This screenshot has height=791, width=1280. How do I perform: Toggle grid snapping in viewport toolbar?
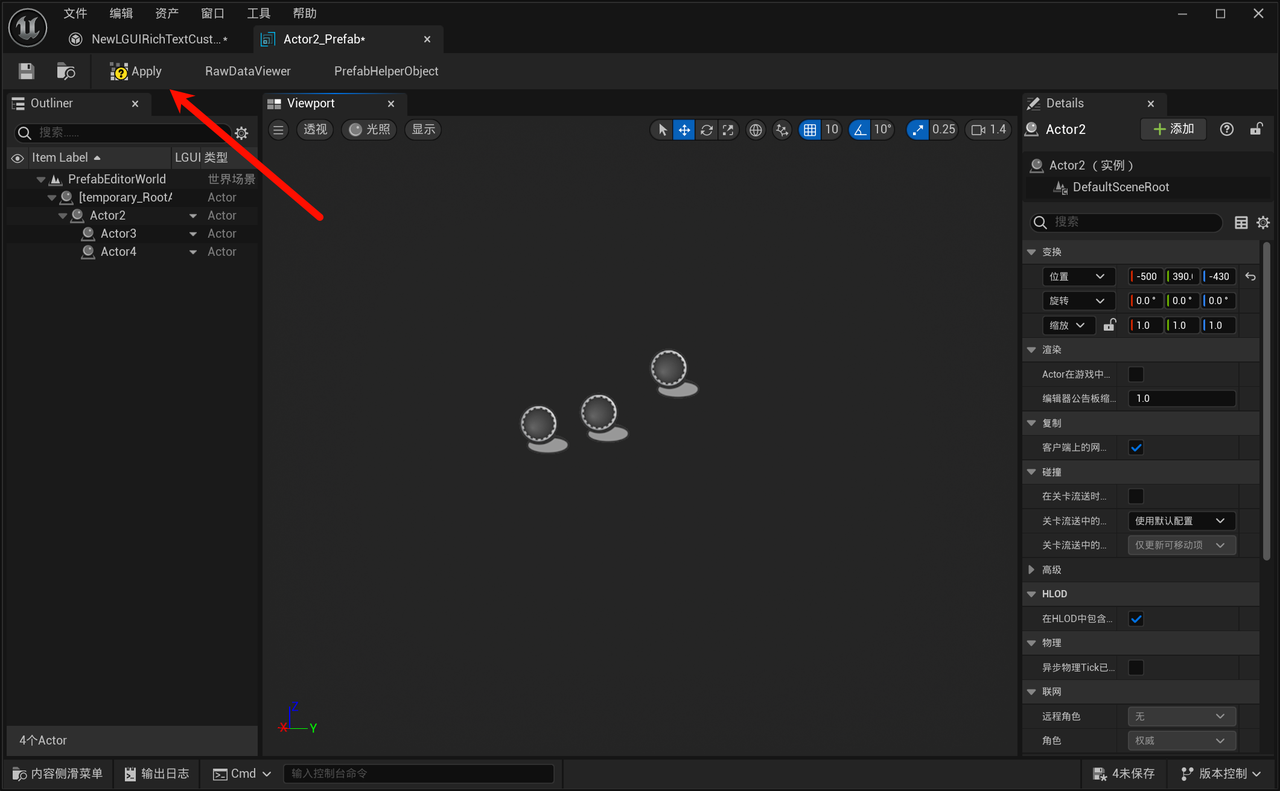809,129
